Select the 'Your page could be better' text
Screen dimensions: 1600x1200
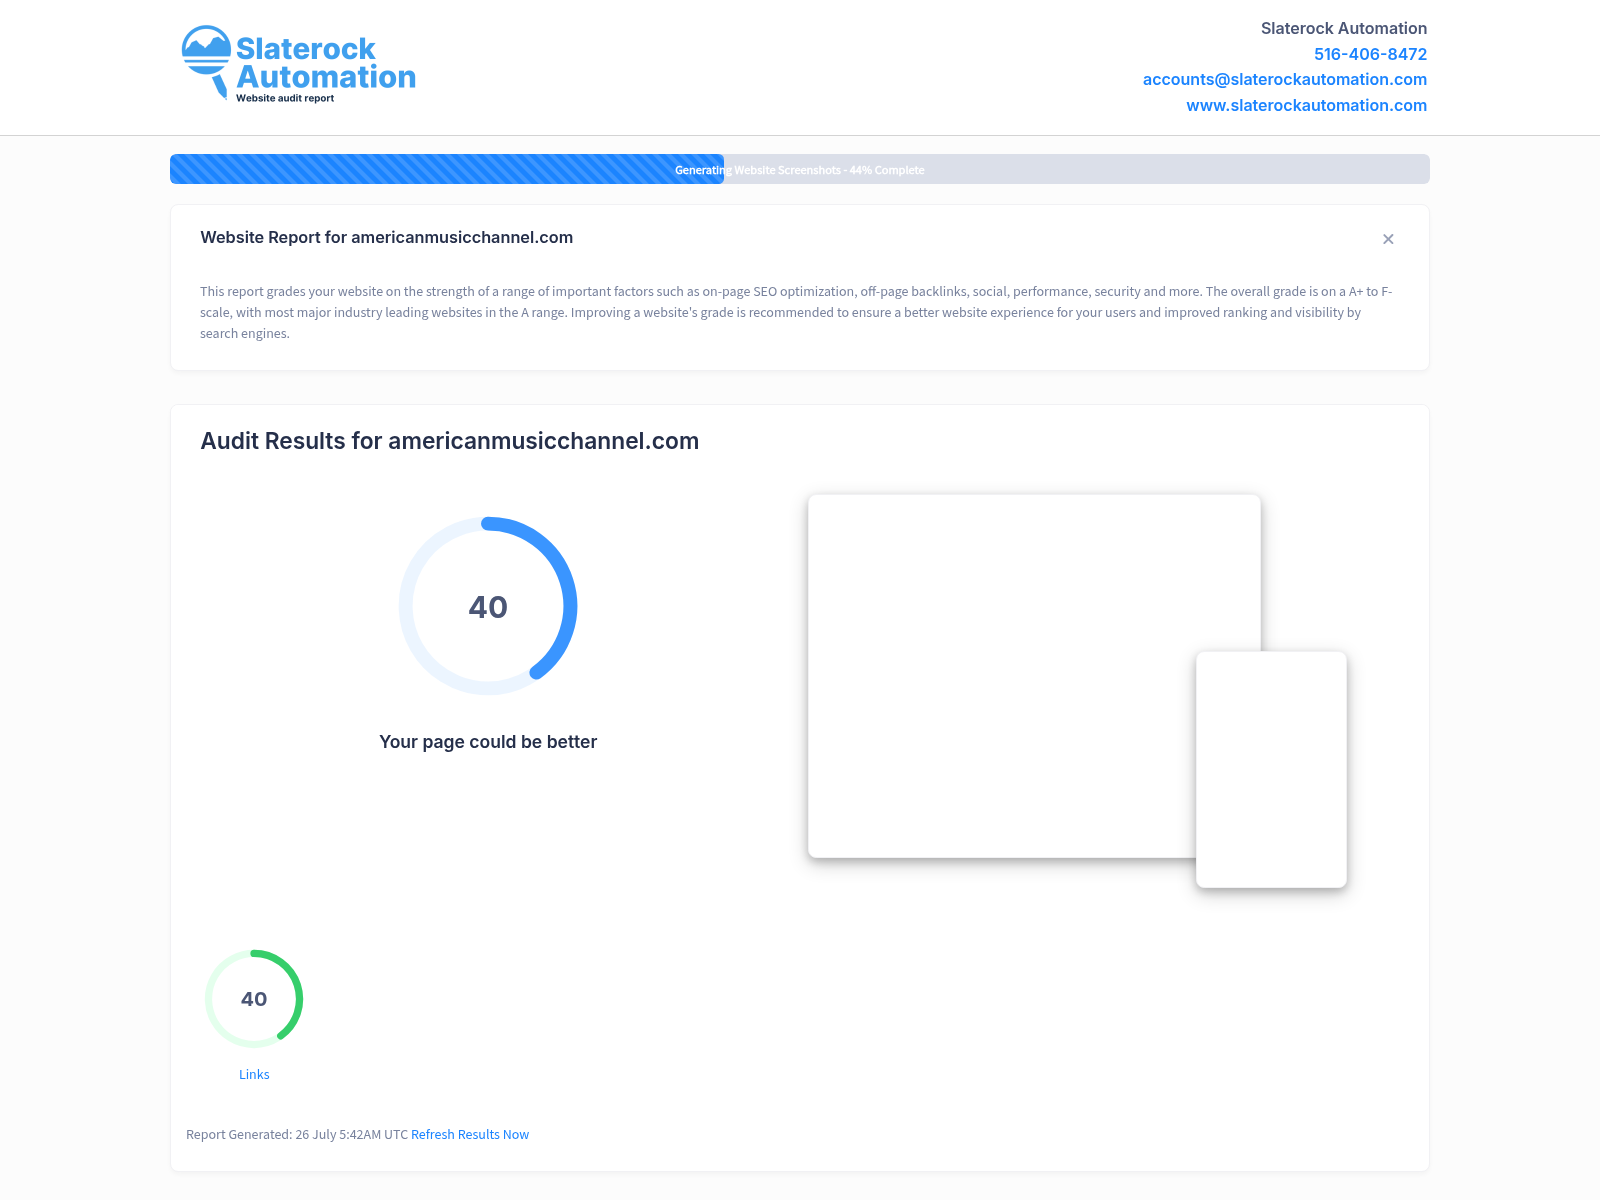click(488, 742)
